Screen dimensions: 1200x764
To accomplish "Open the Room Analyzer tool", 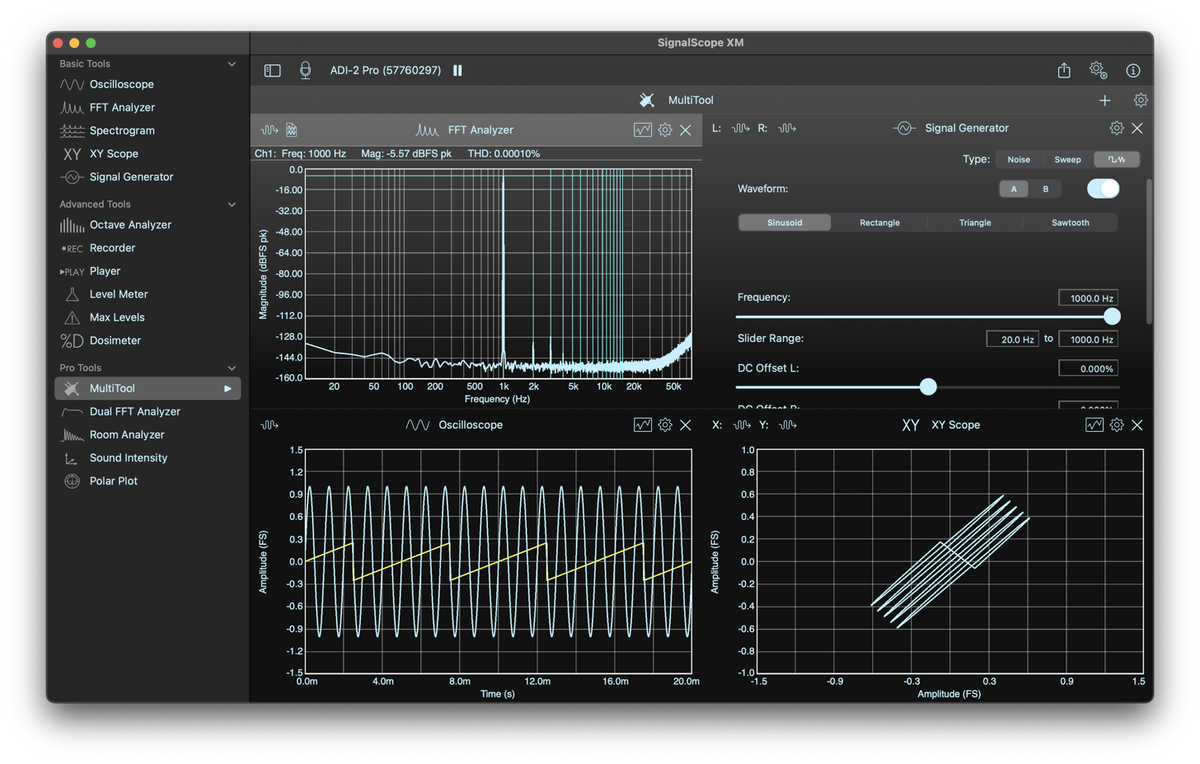I will [127, 435].
